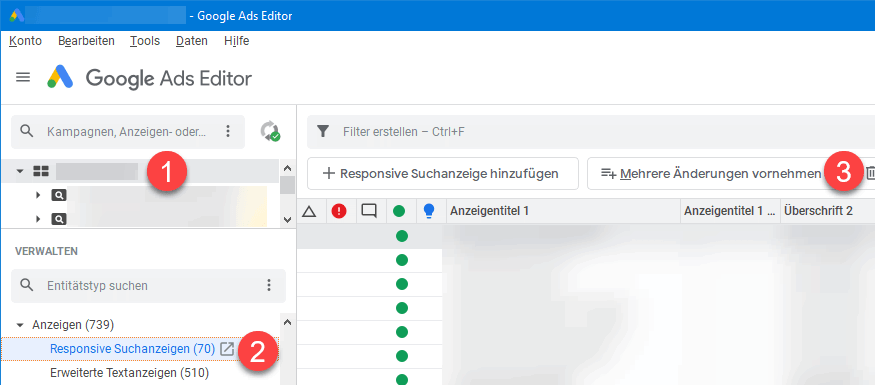The image size is (875, 385).
Task: Click magnifier icon in campaign search box
Action: tap(26, 131)
